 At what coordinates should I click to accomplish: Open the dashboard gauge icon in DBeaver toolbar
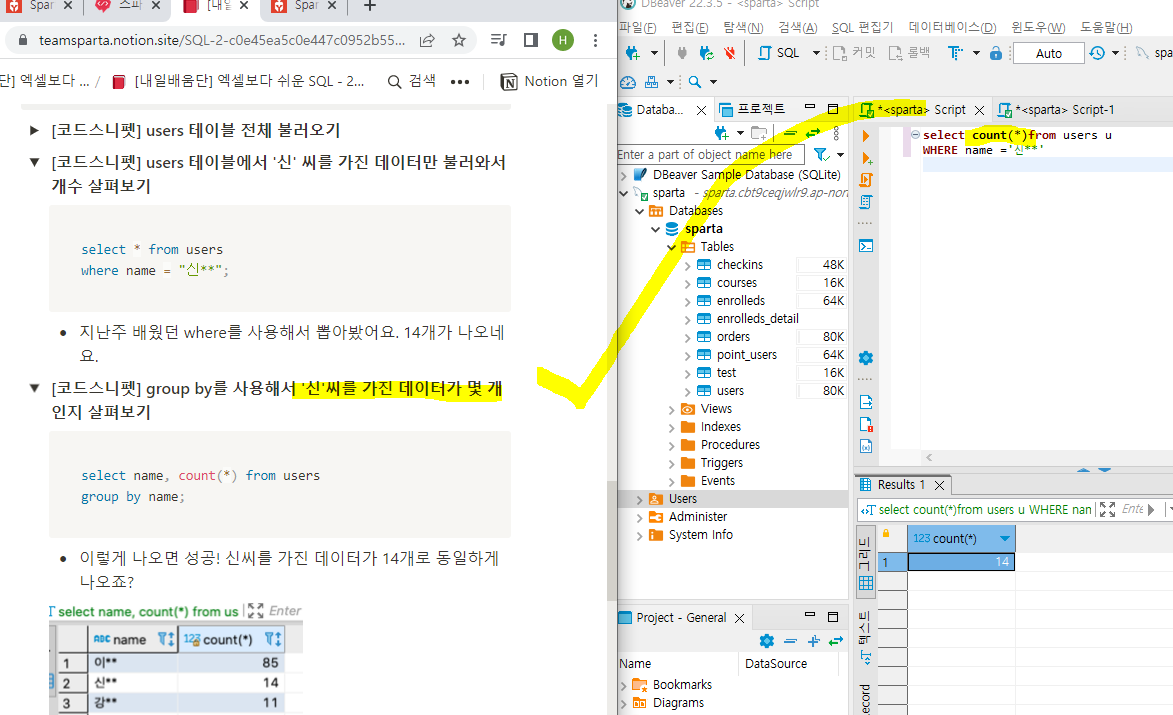(x=628, y=82)
